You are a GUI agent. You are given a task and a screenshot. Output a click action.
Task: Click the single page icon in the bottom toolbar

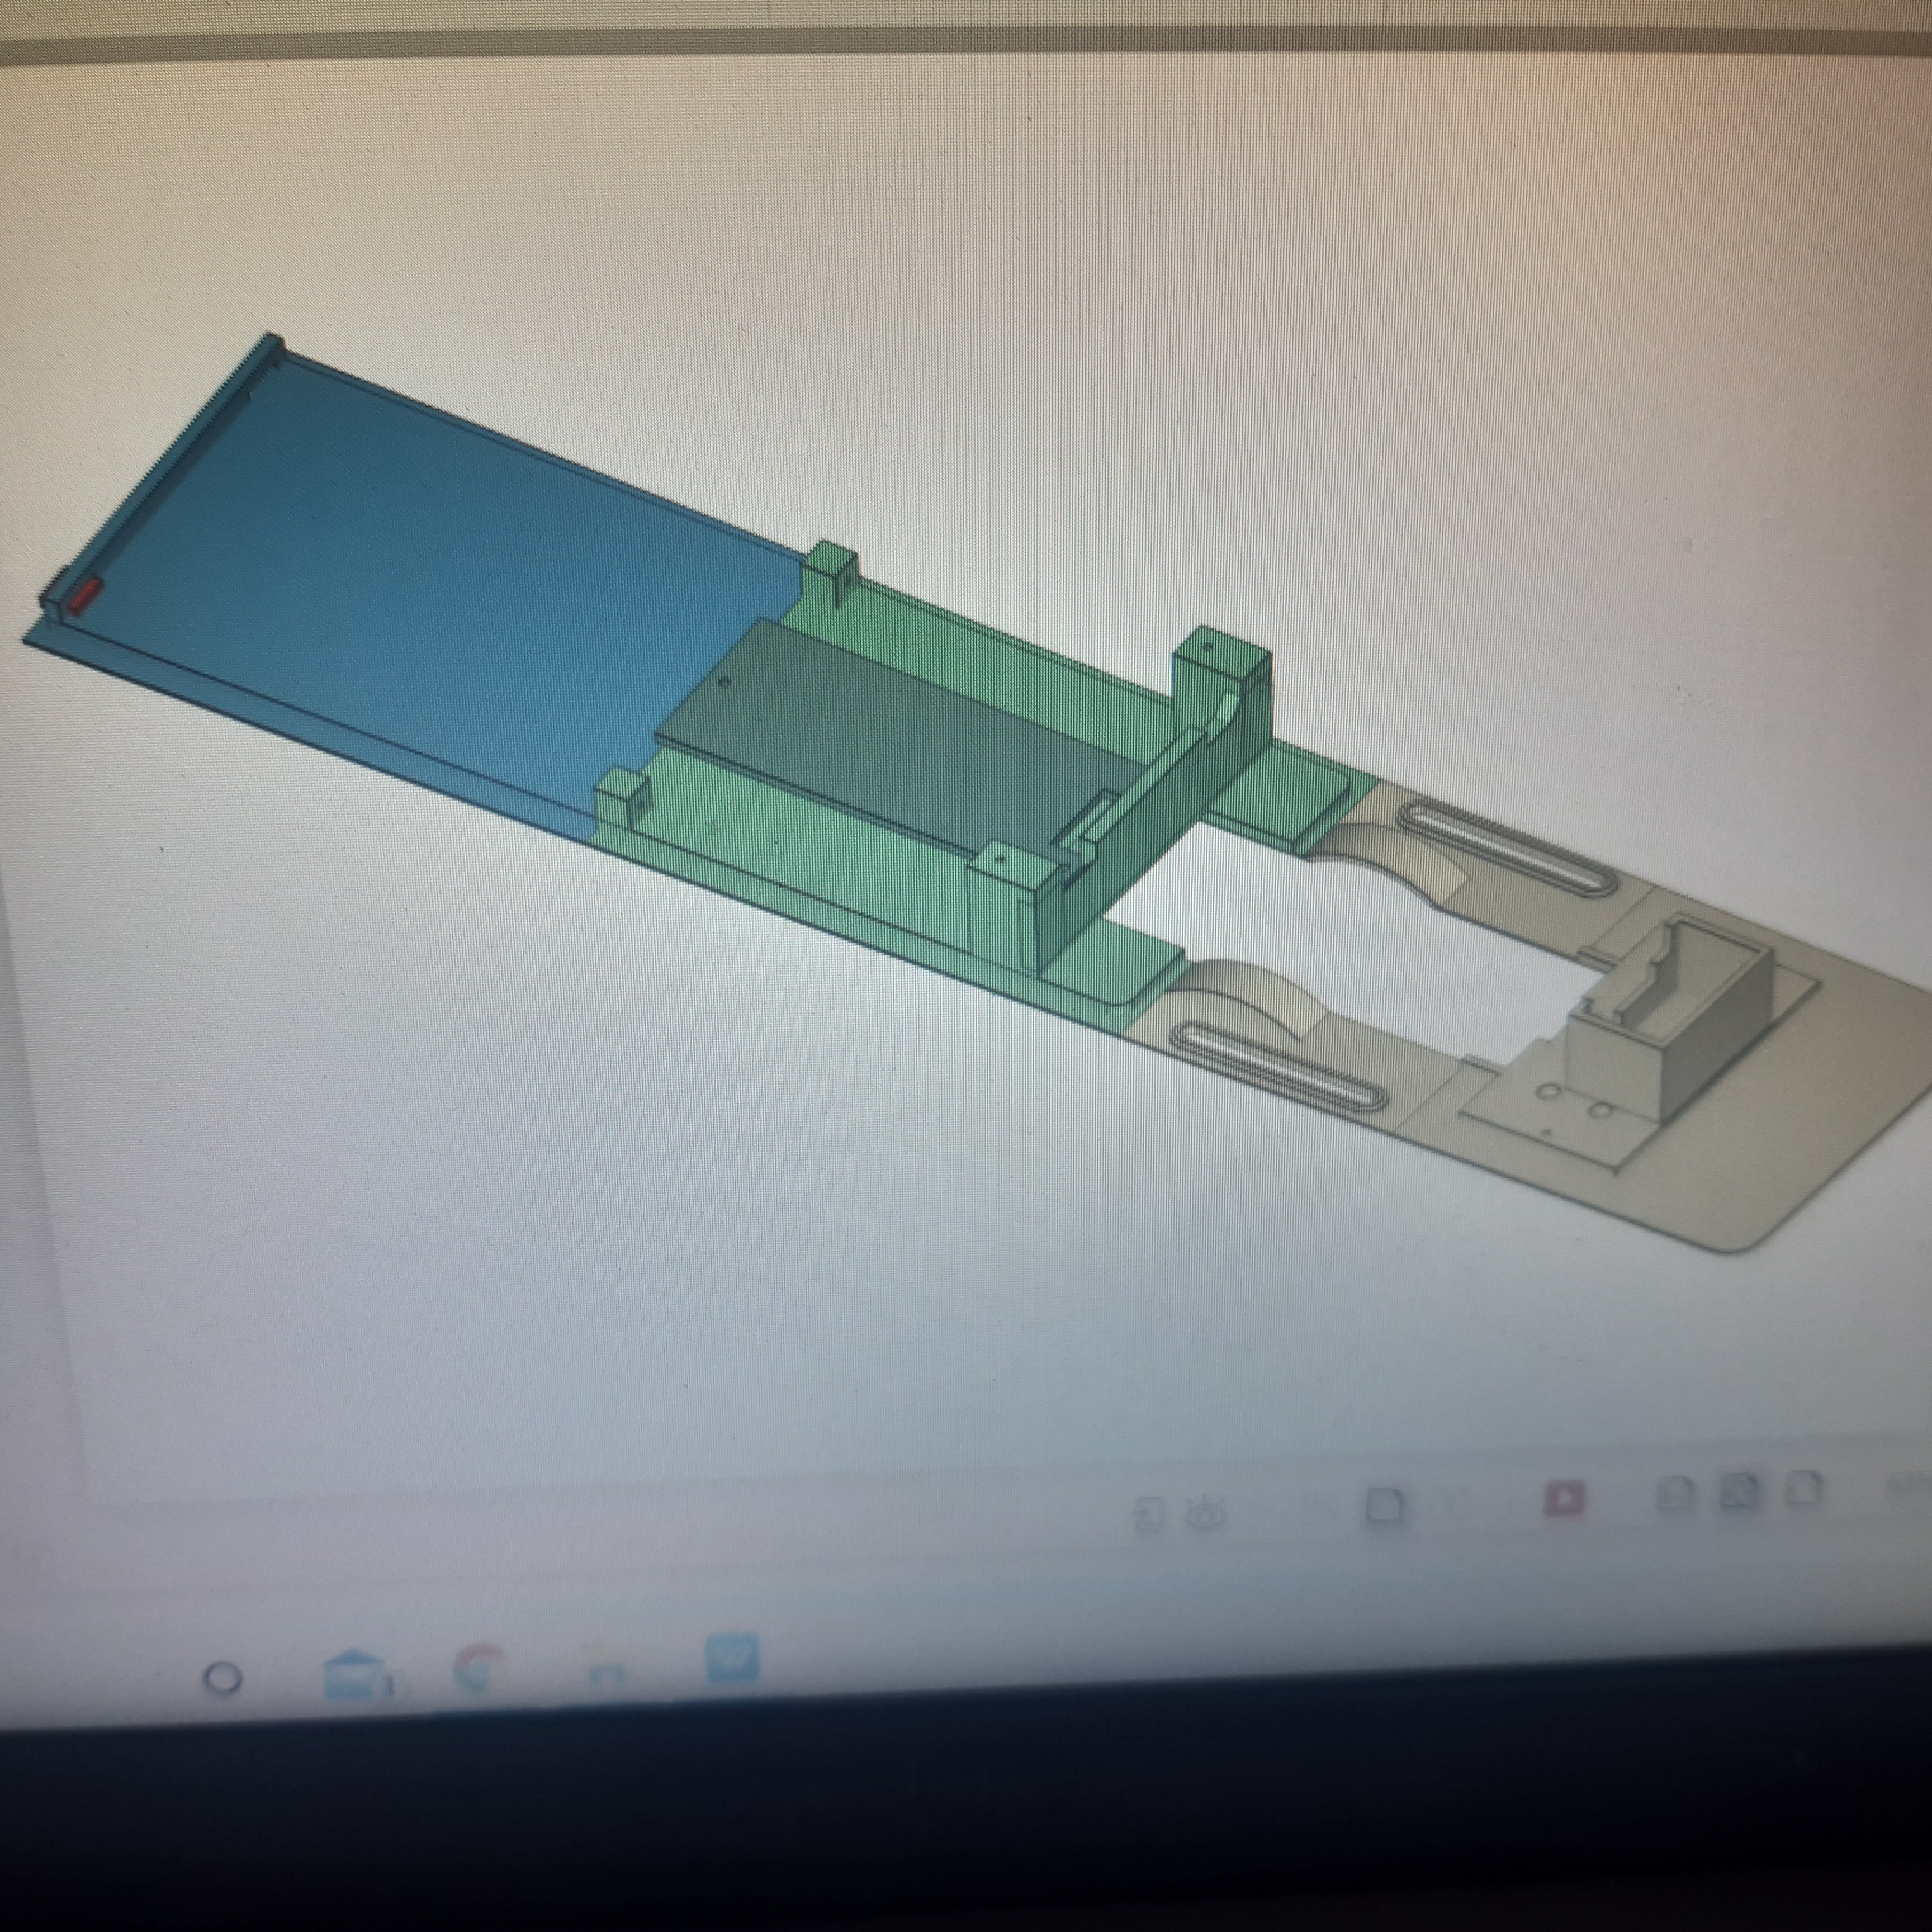1385,1505
